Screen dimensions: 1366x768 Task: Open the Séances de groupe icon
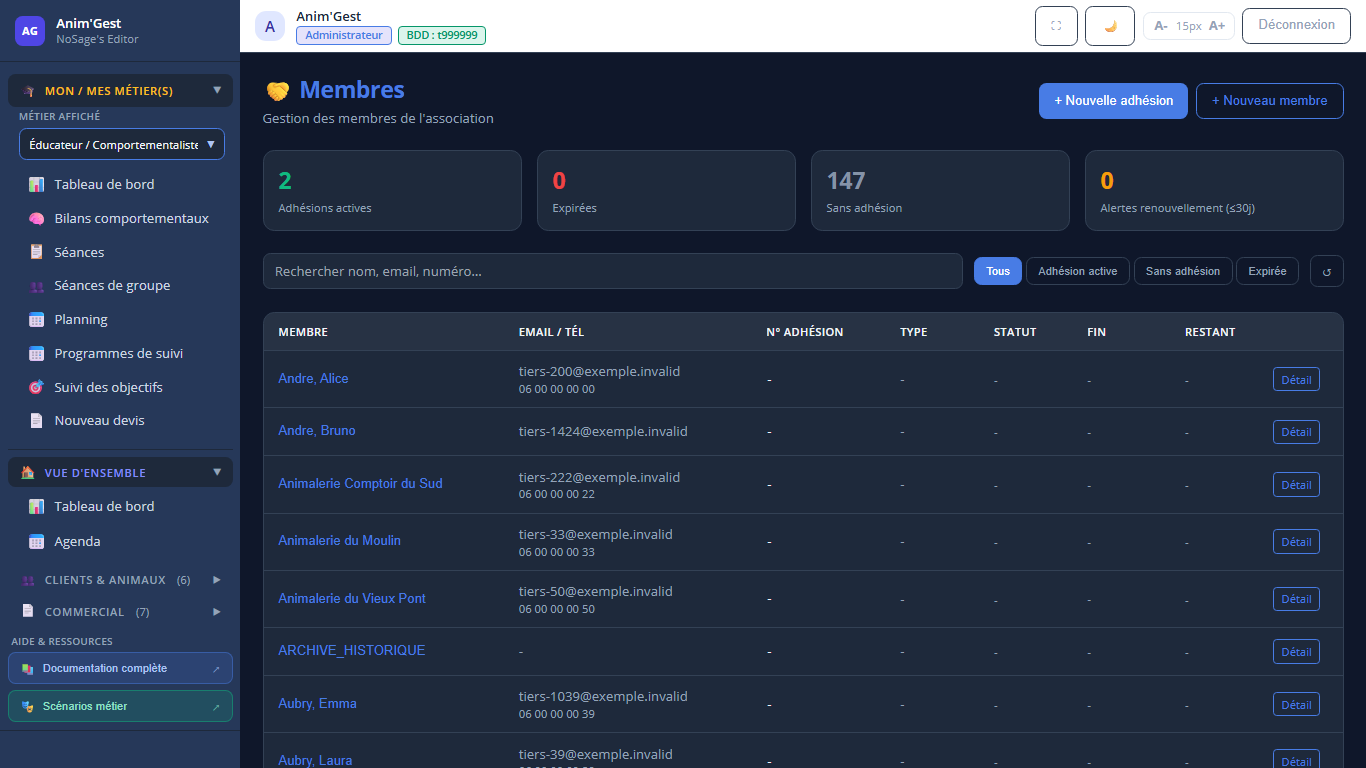[36, 286]
